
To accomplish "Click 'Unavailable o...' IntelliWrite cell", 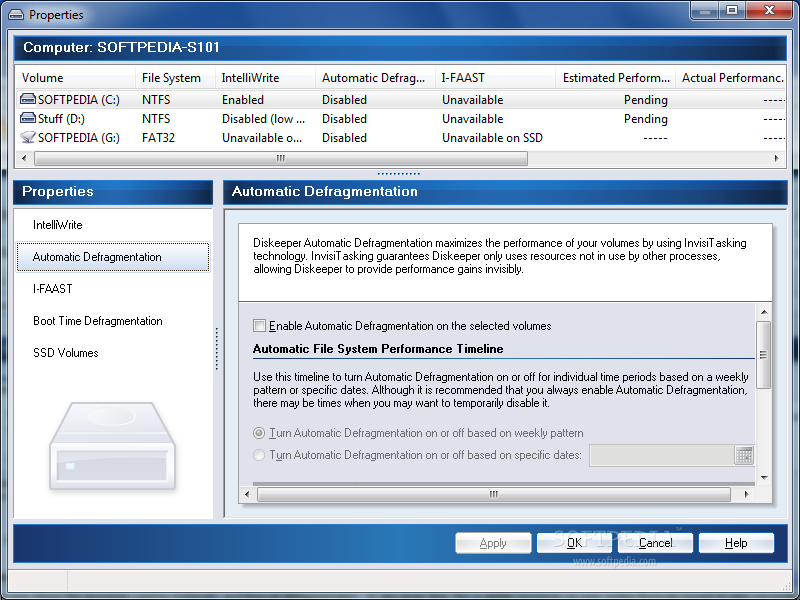I will coord(262,138).
